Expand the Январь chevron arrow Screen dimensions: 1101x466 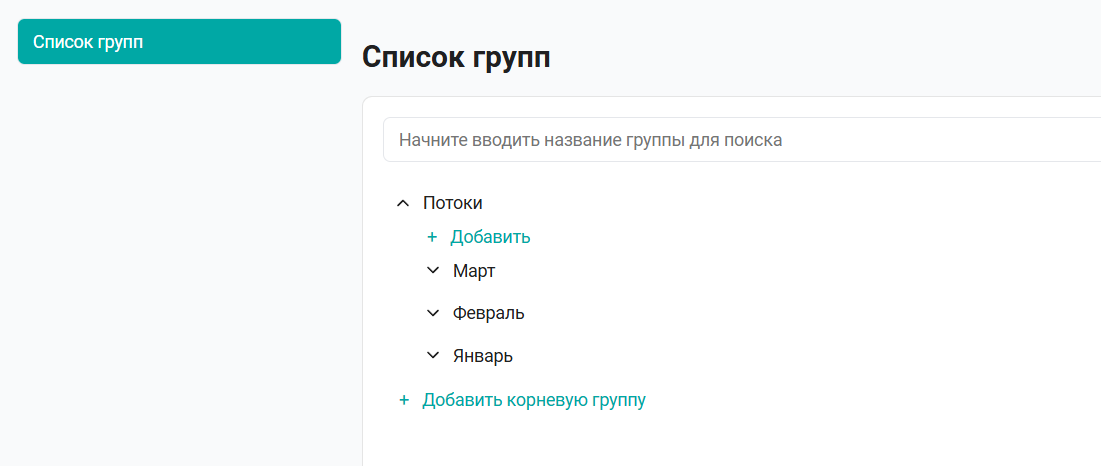433,356
